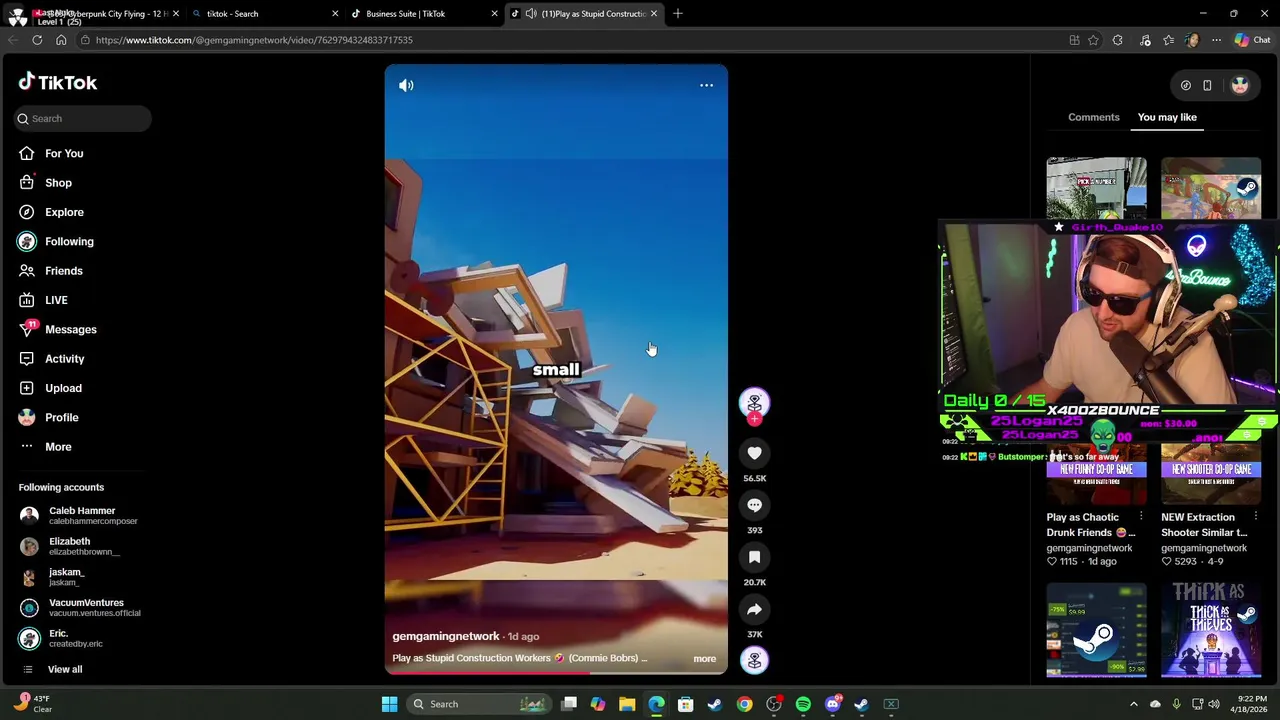
Task: Open Copilot Chat button
Action: [1253, 40]
